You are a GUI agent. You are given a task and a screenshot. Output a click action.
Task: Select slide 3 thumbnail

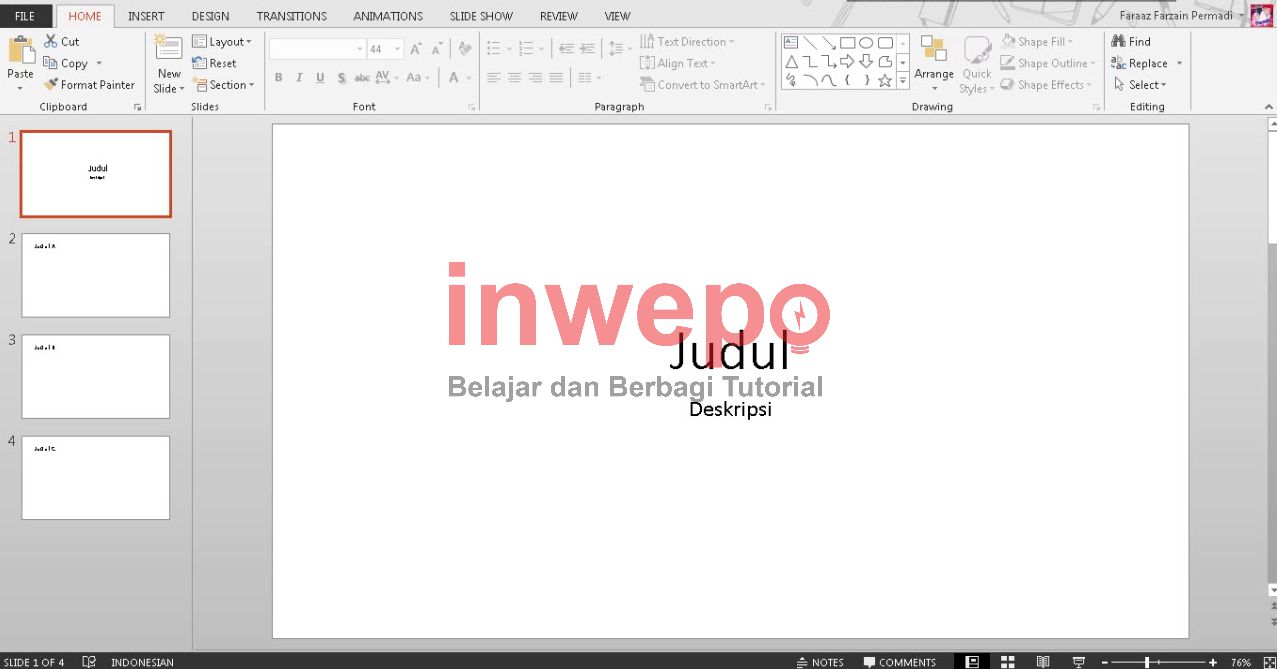96,376
